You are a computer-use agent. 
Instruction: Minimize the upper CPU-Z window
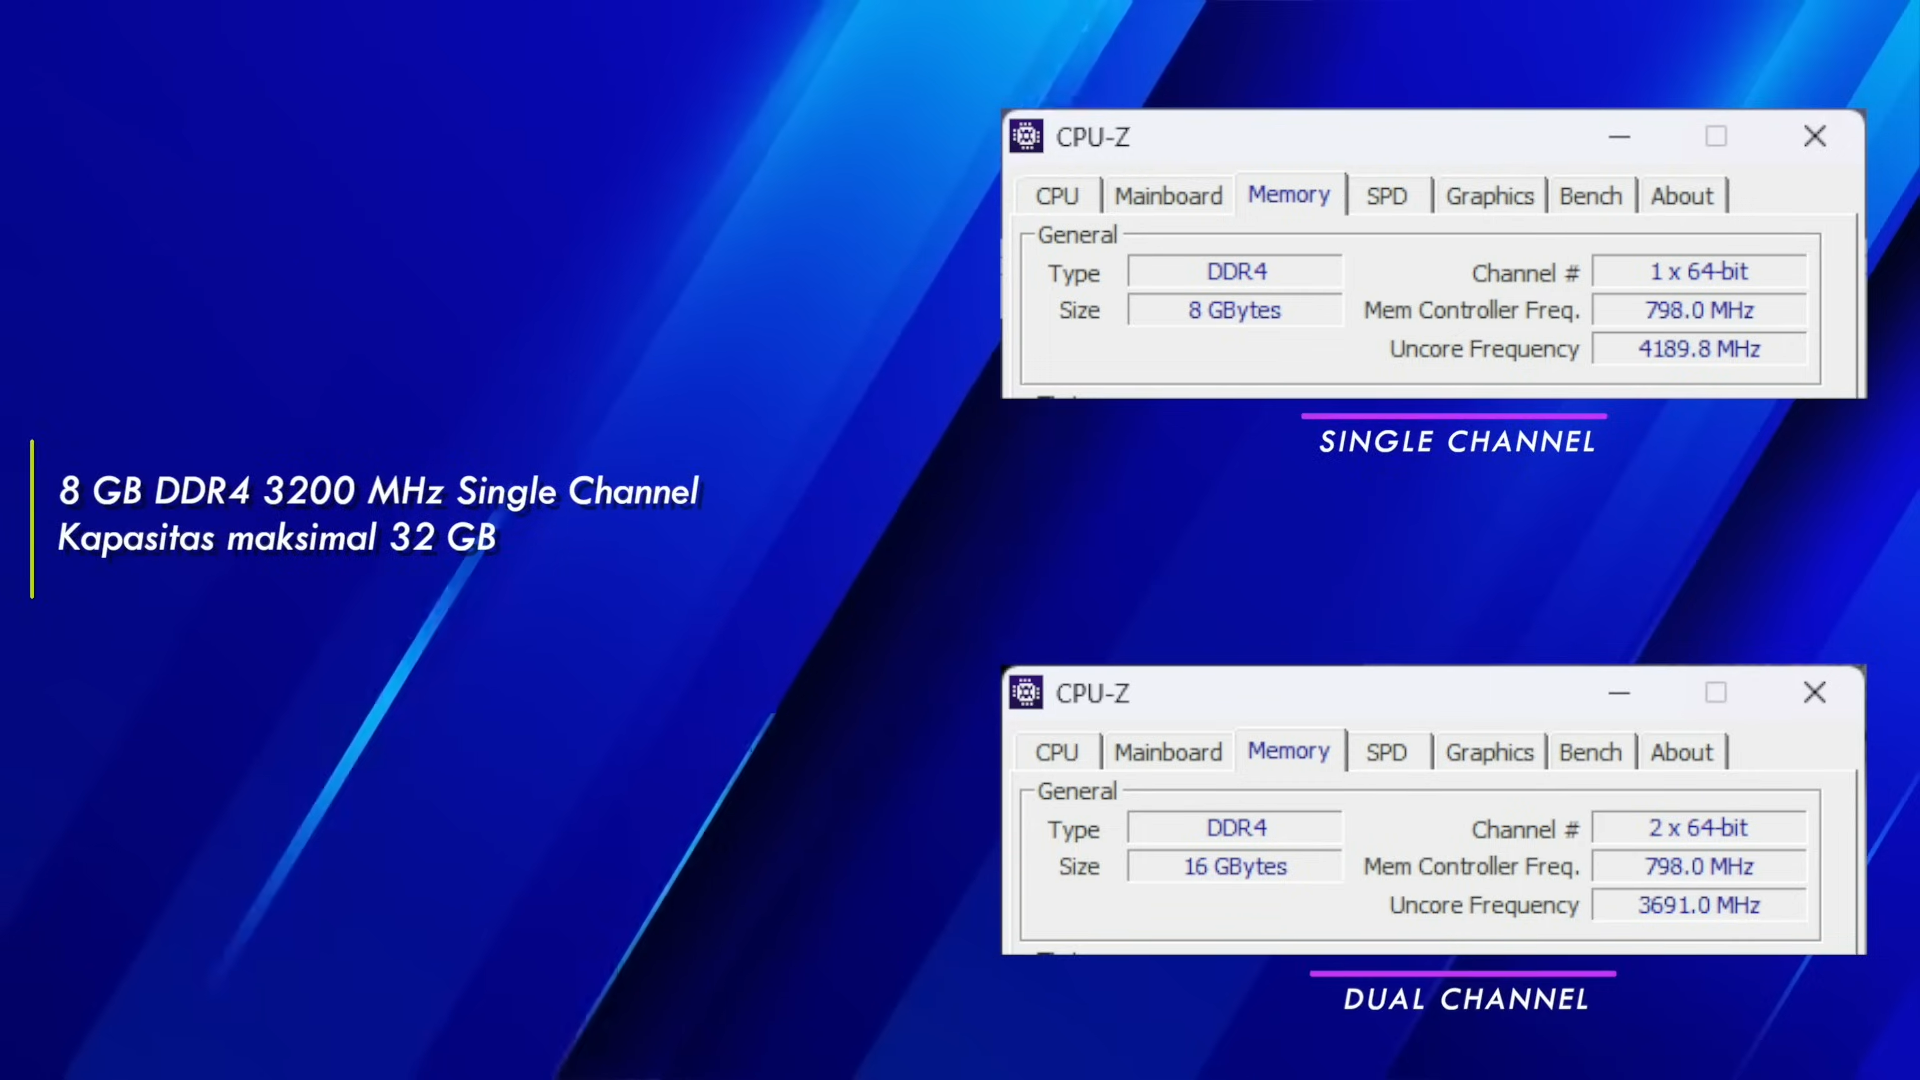point(1620,136)
